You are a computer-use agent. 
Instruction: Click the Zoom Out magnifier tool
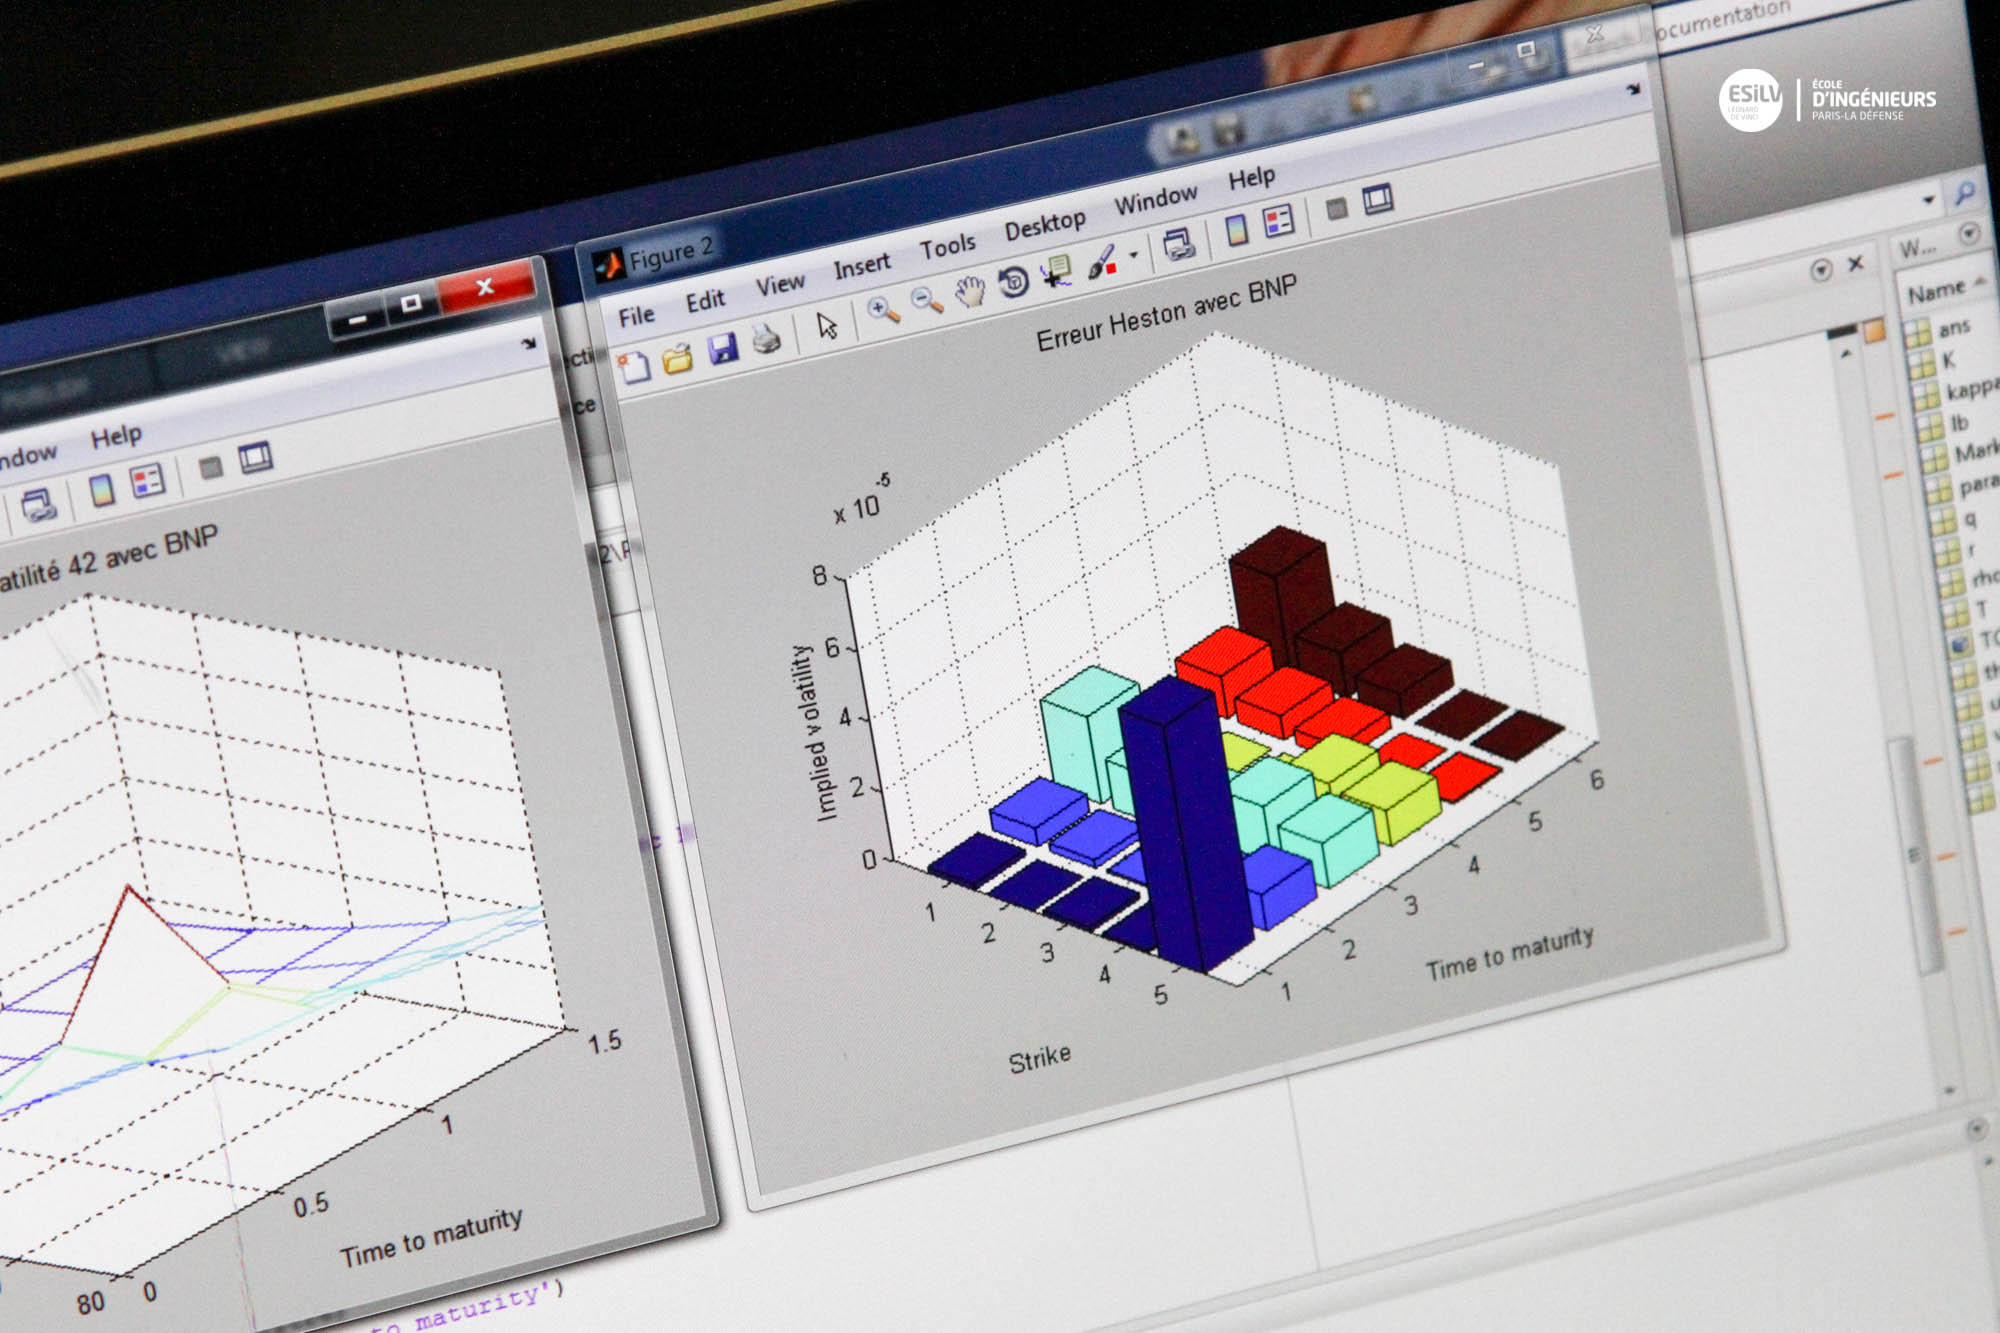pos(926,299)
